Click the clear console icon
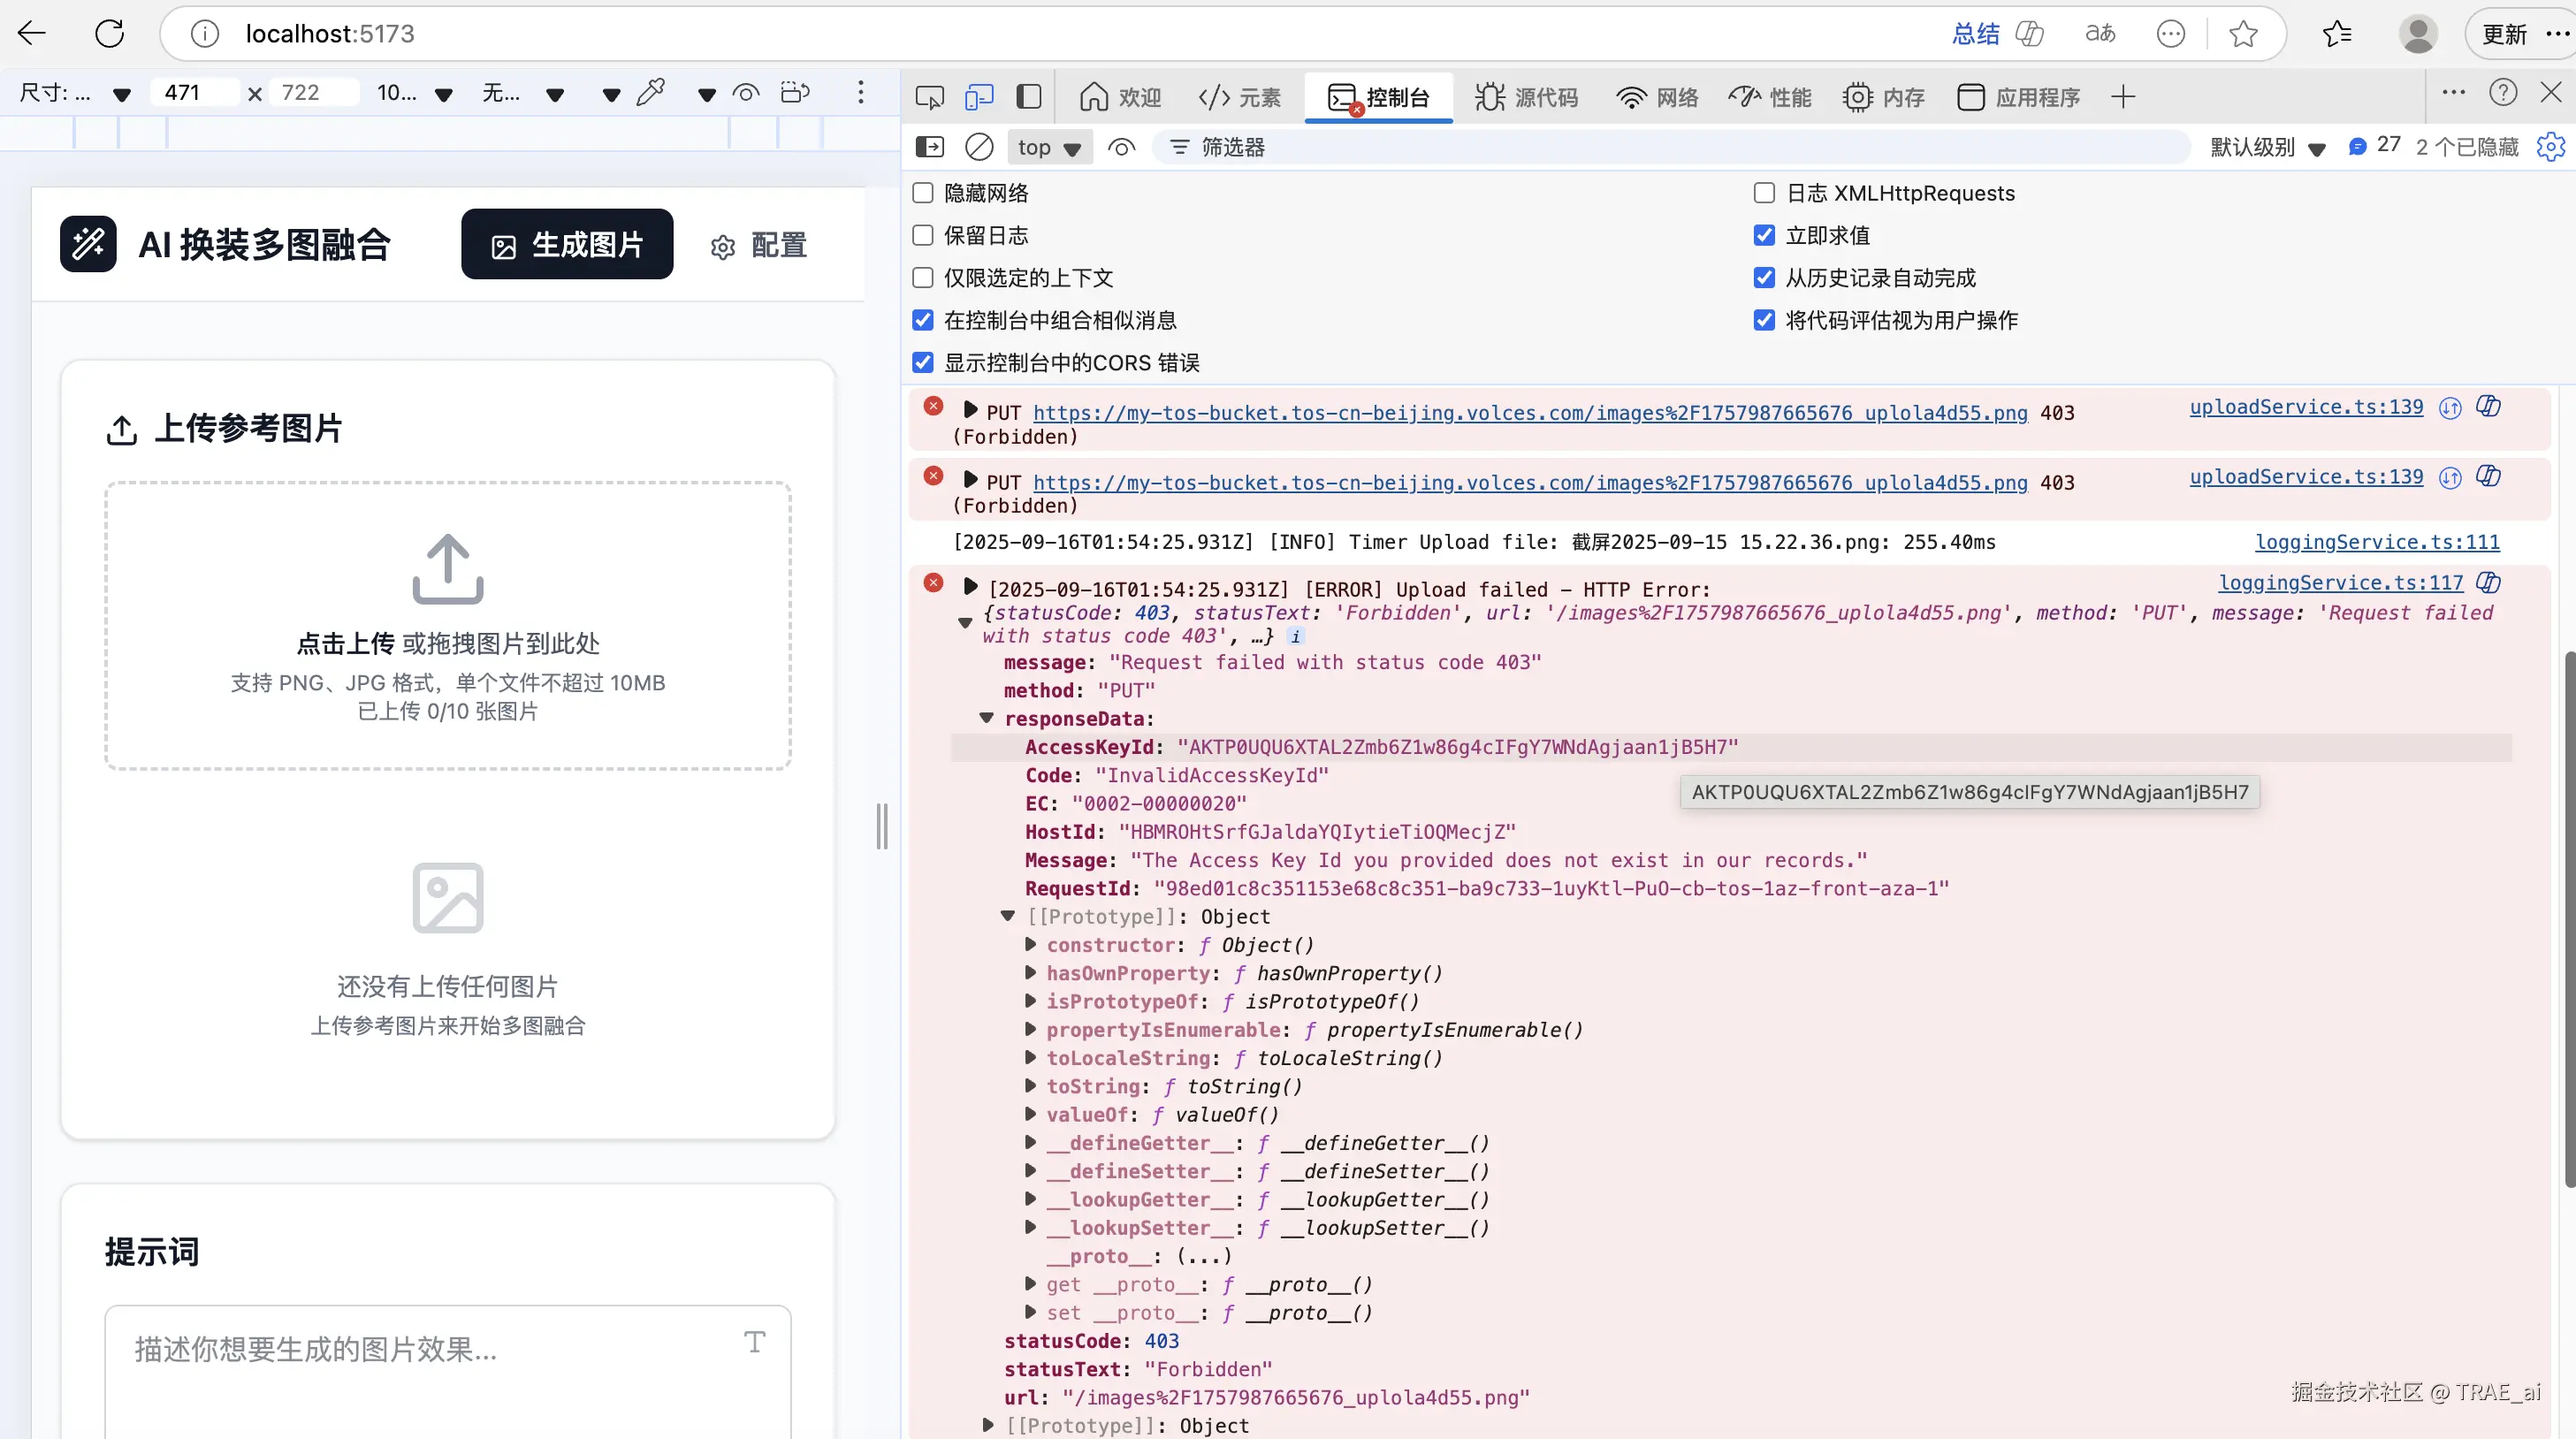Screen dimensions: 2576x1439 pyautogui.click(x=979, y=147)
